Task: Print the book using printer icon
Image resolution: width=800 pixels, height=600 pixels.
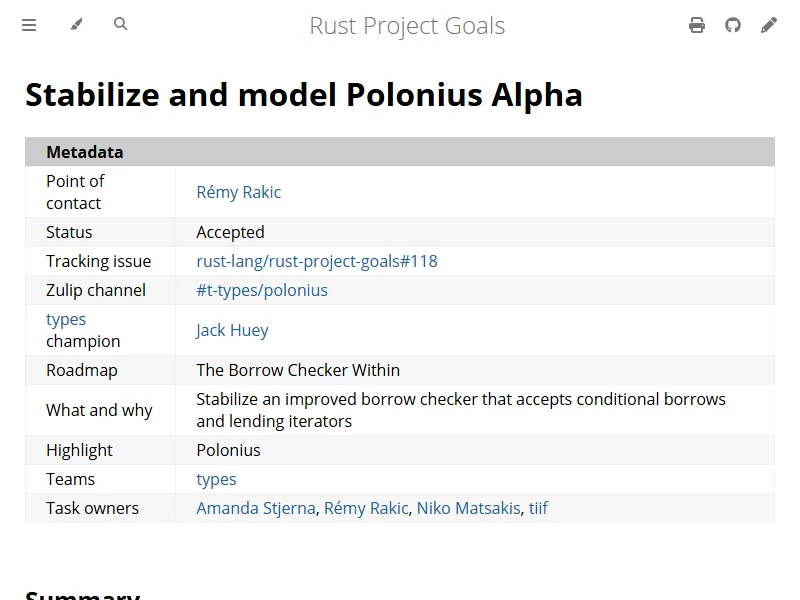Action: coord(697,25)
